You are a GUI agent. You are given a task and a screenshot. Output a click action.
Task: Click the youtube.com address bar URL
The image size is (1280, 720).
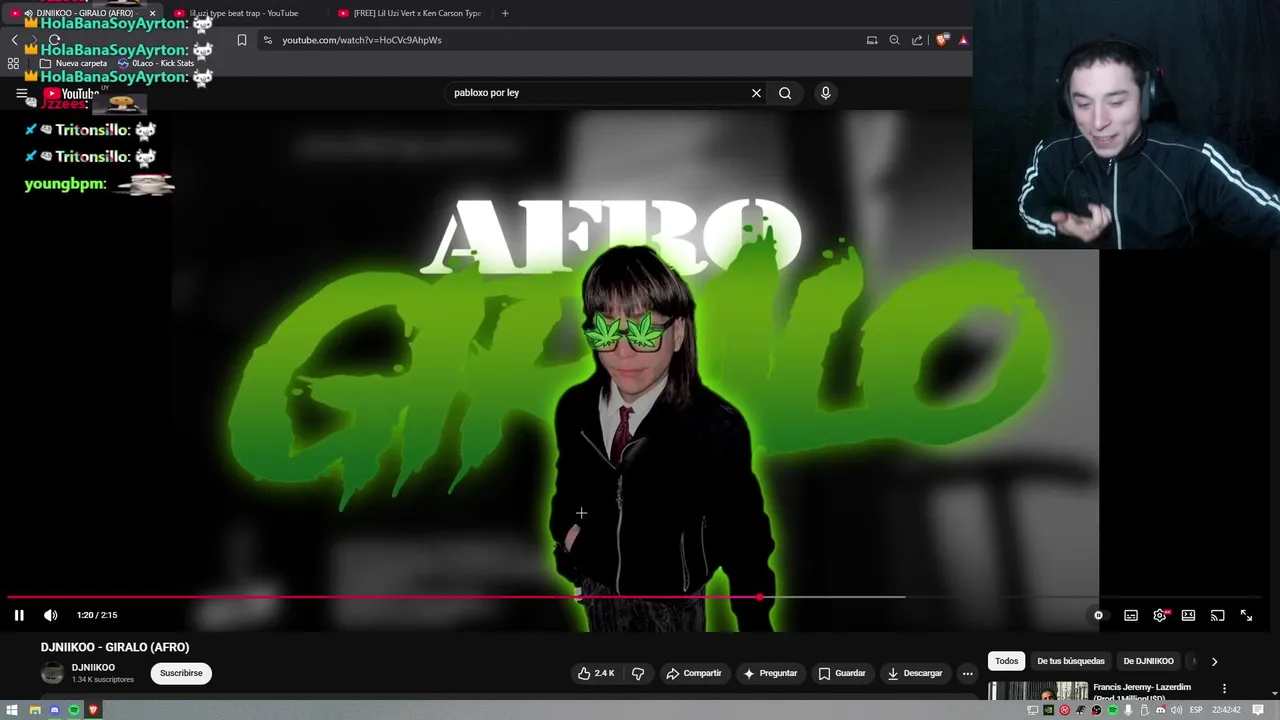[x=361, y=40]
